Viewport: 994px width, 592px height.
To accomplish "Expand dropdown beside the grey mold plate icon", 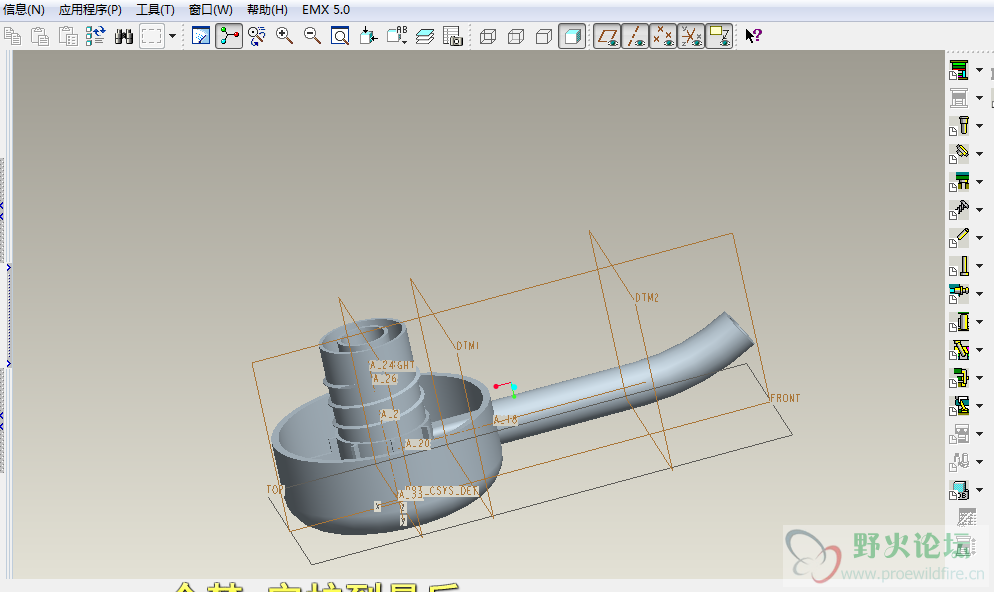I will 979,98.
